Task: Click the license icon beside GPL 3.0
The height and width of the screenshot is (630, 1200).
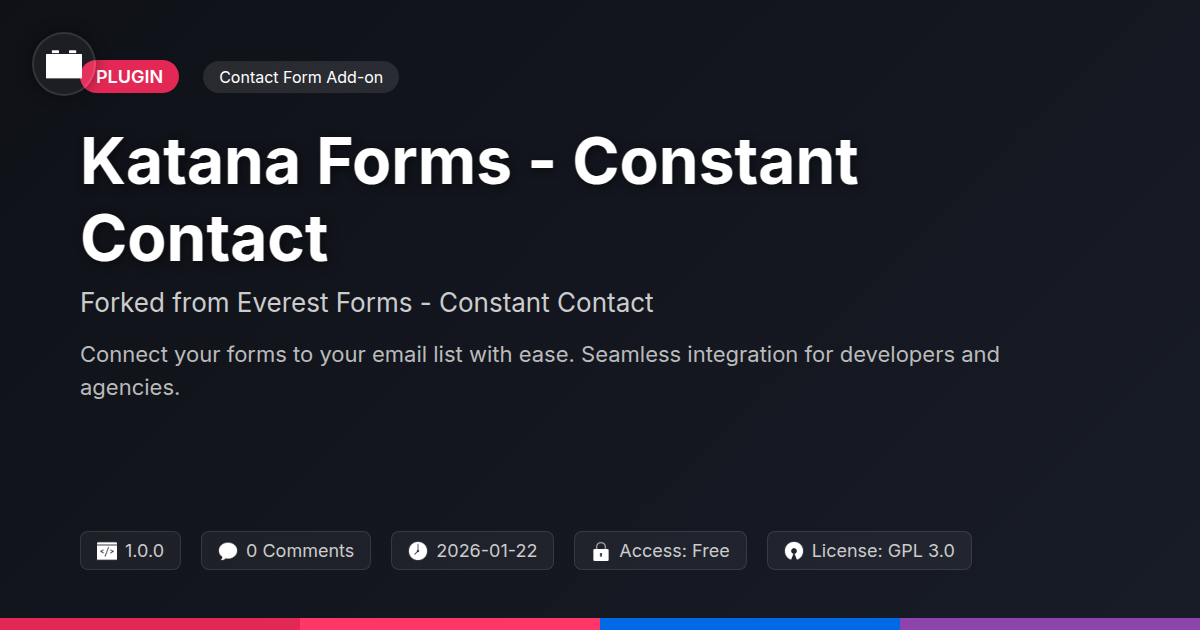Action: click(x=794, y=551)
